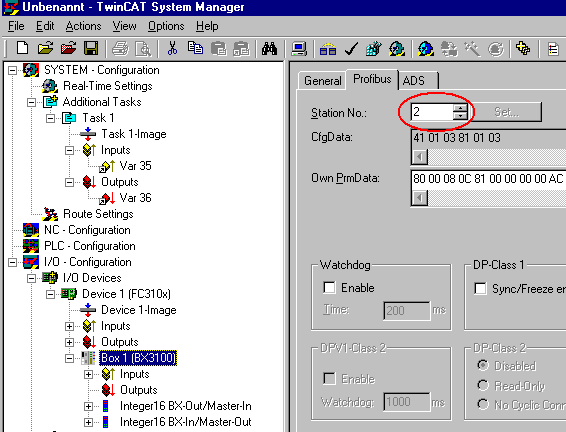566x432 pixels.
Task: Click the New document toolbar icon
Action: pyautogui.click(x=22, y=48)
